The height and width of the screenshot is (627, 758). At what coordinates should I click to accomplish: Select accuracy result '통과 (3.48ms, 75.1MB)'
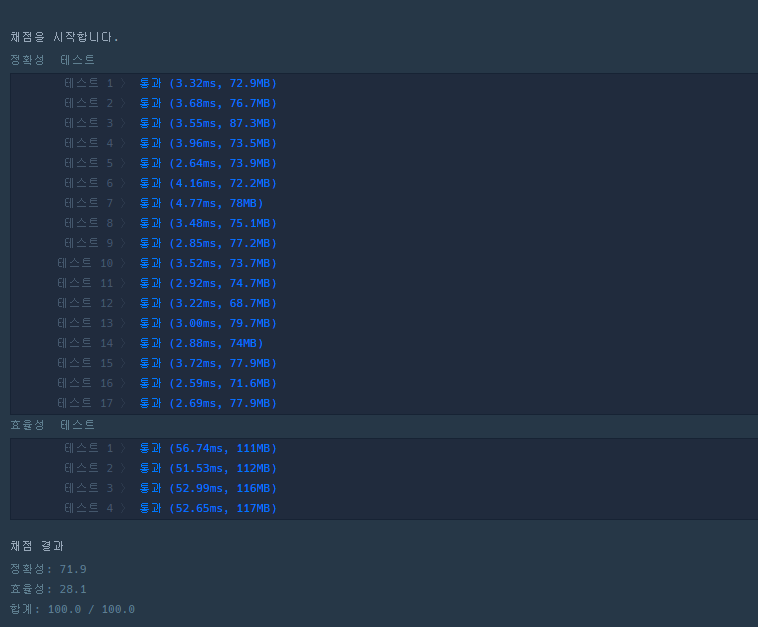[208, 223]
